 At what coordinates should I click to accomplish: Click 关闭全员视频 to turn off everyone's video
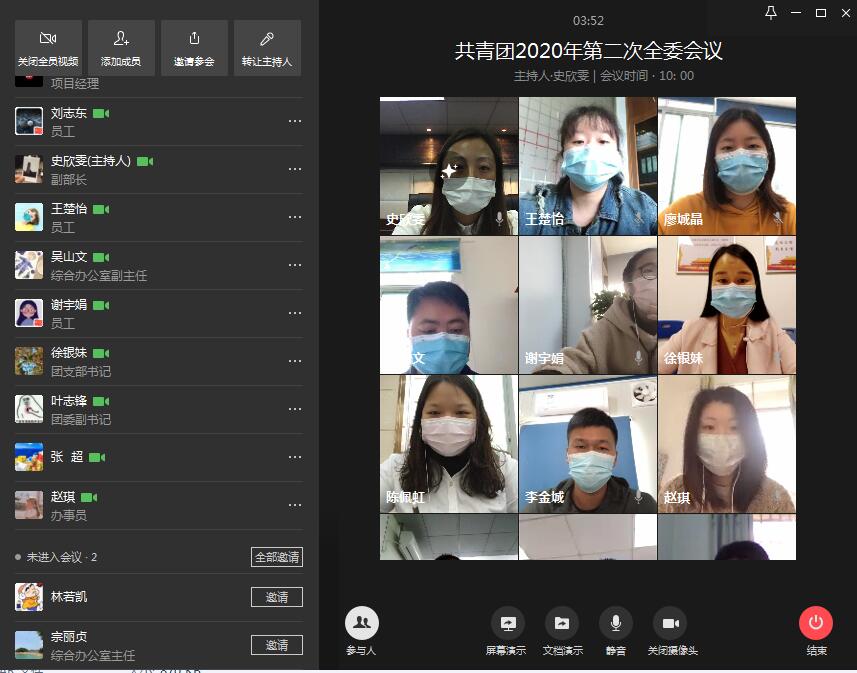pos(48,47)
